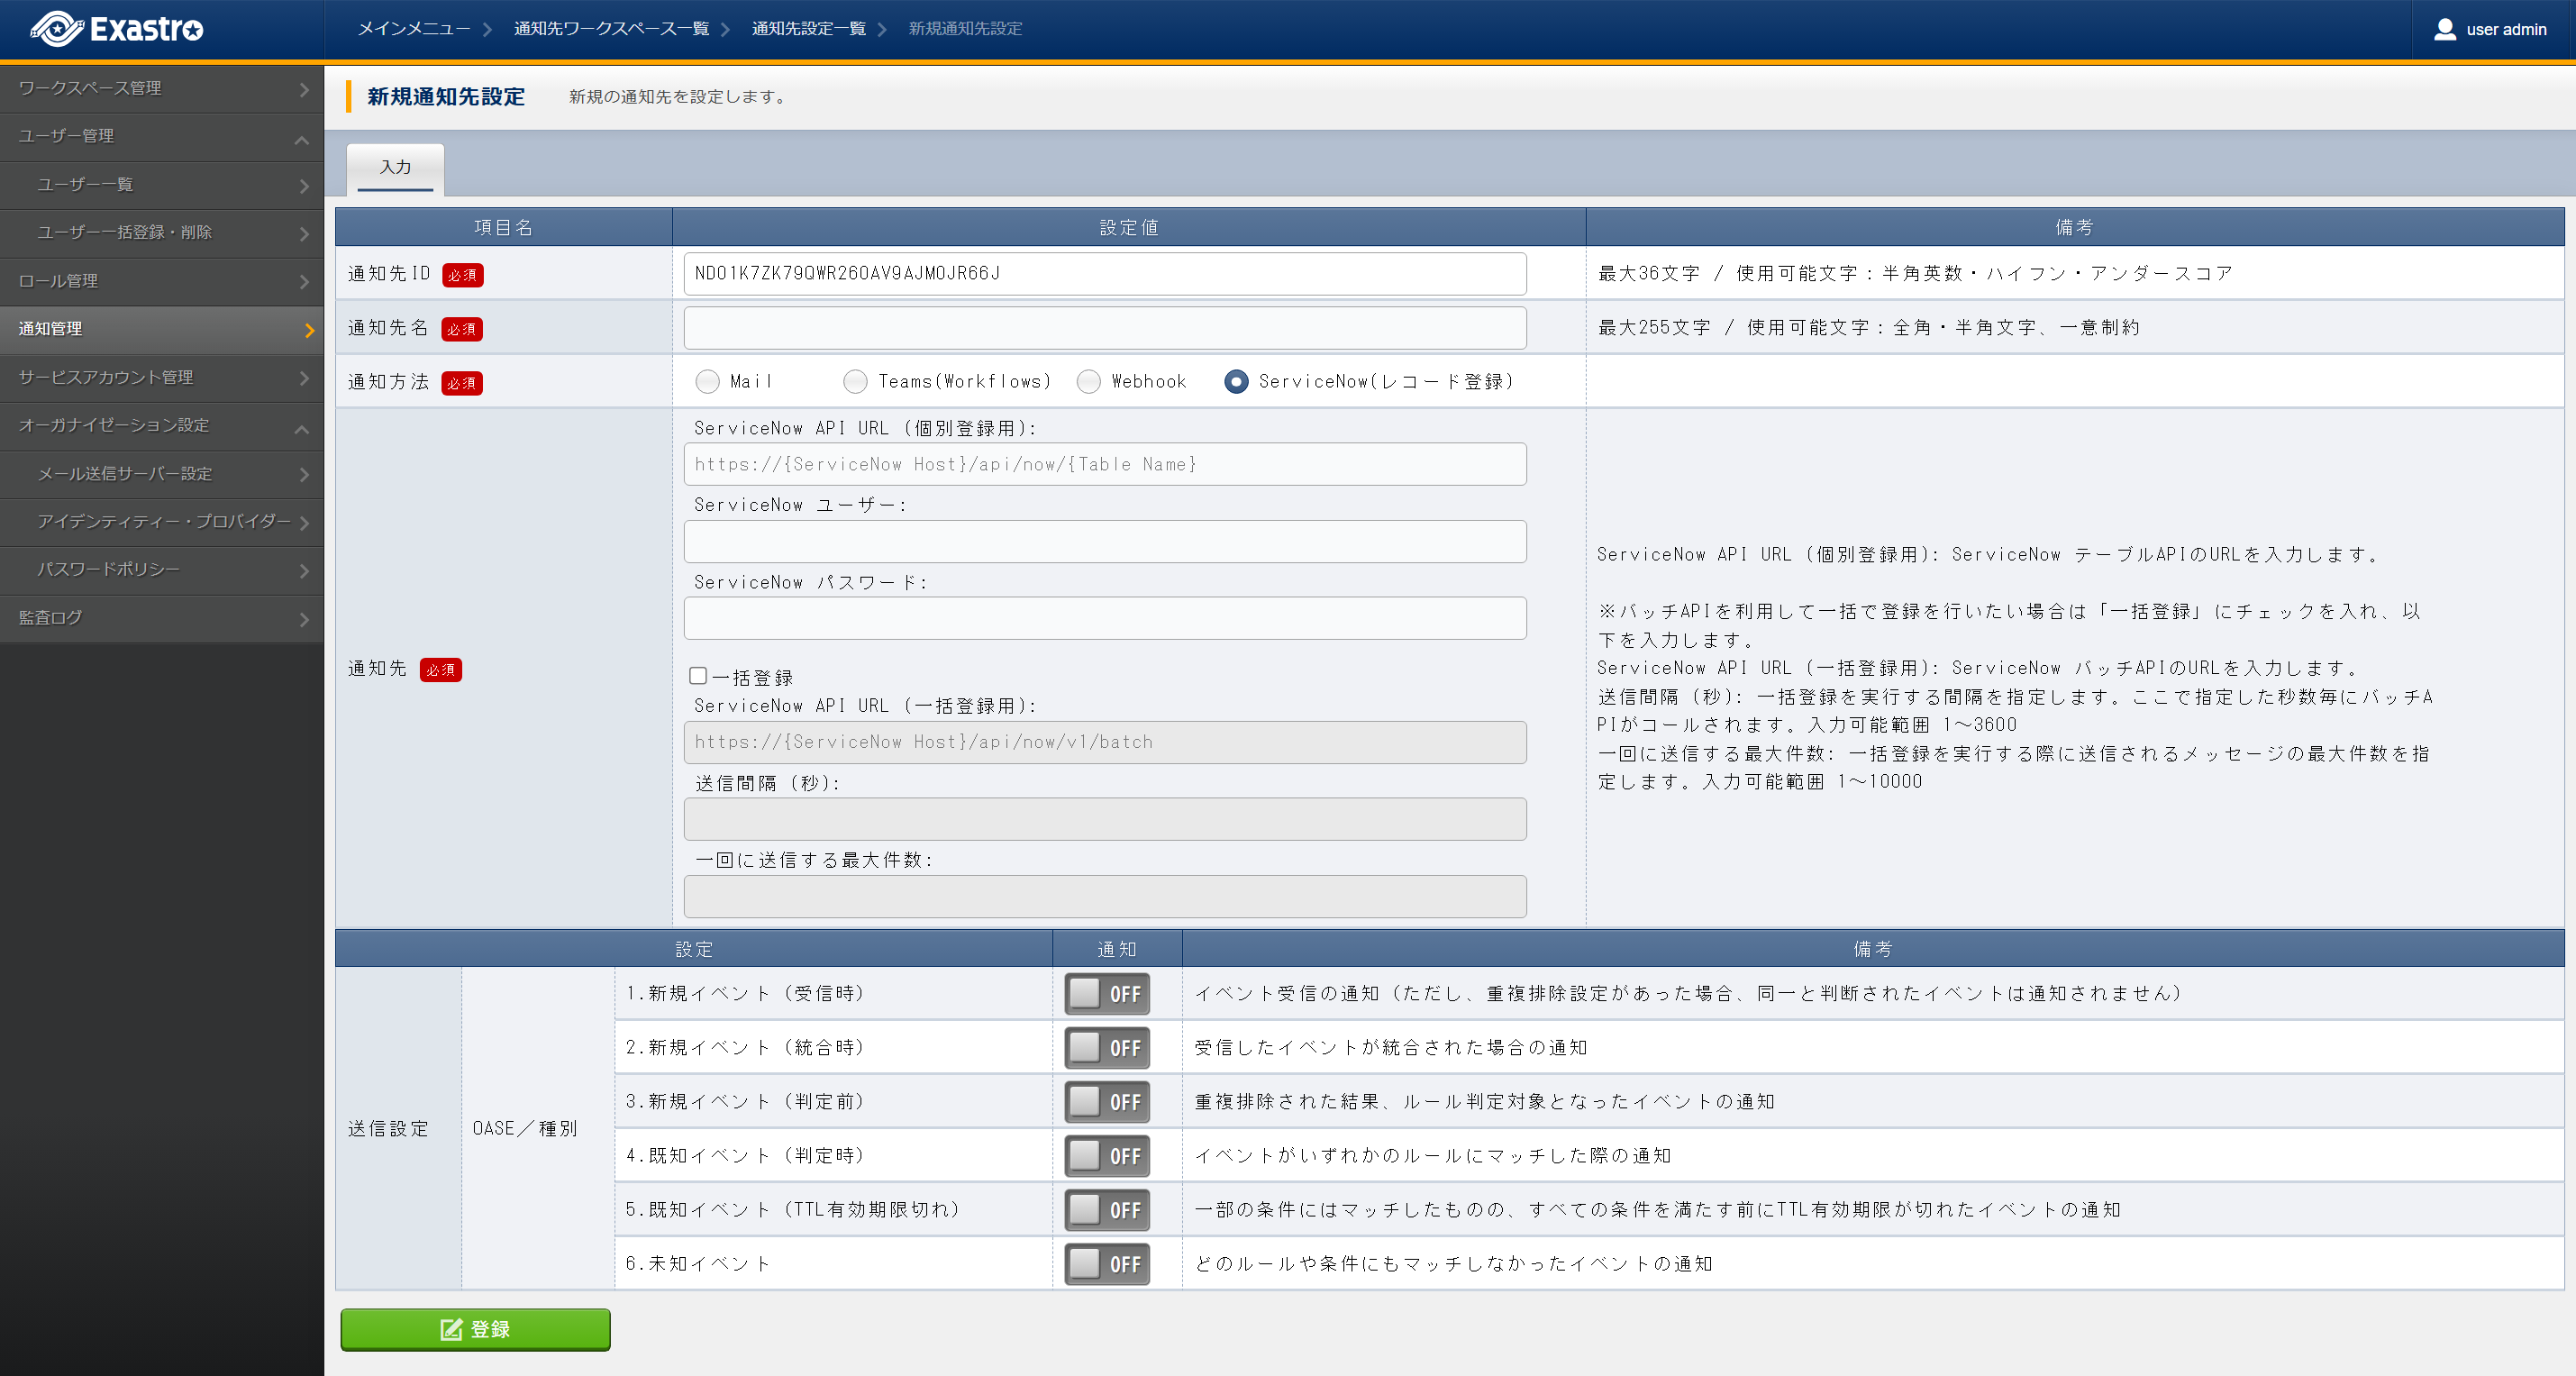Screen dimensions: 2576x1376
Task: Open 通知先ワークスペース一覧 breadcrumb link
Action: (x=611, y=29)
